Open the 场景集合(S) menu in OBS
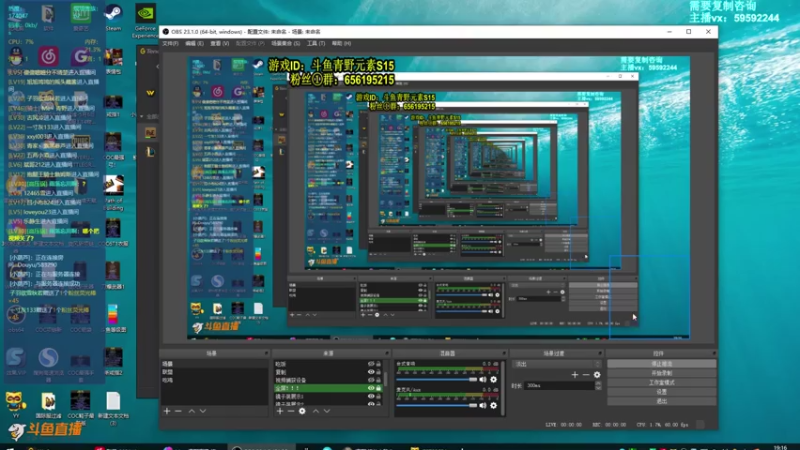Image resolution: width=800 pixels, height=450 pixels. click(x=286, y=44)
